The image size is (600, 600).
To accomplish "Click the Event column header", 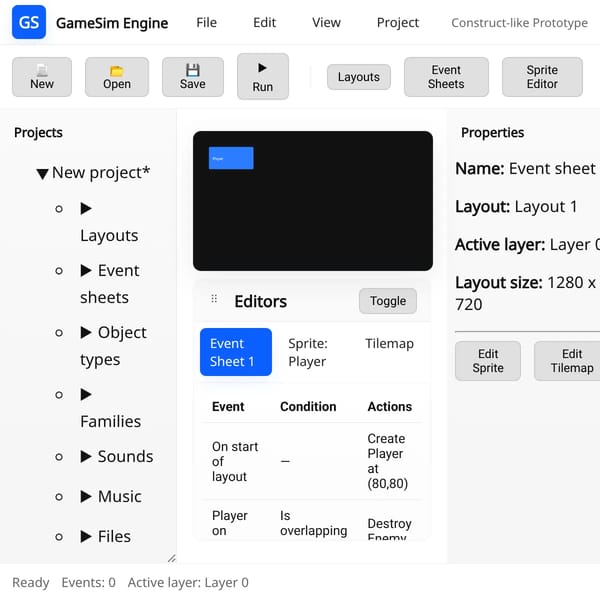I will coord(228,406).
